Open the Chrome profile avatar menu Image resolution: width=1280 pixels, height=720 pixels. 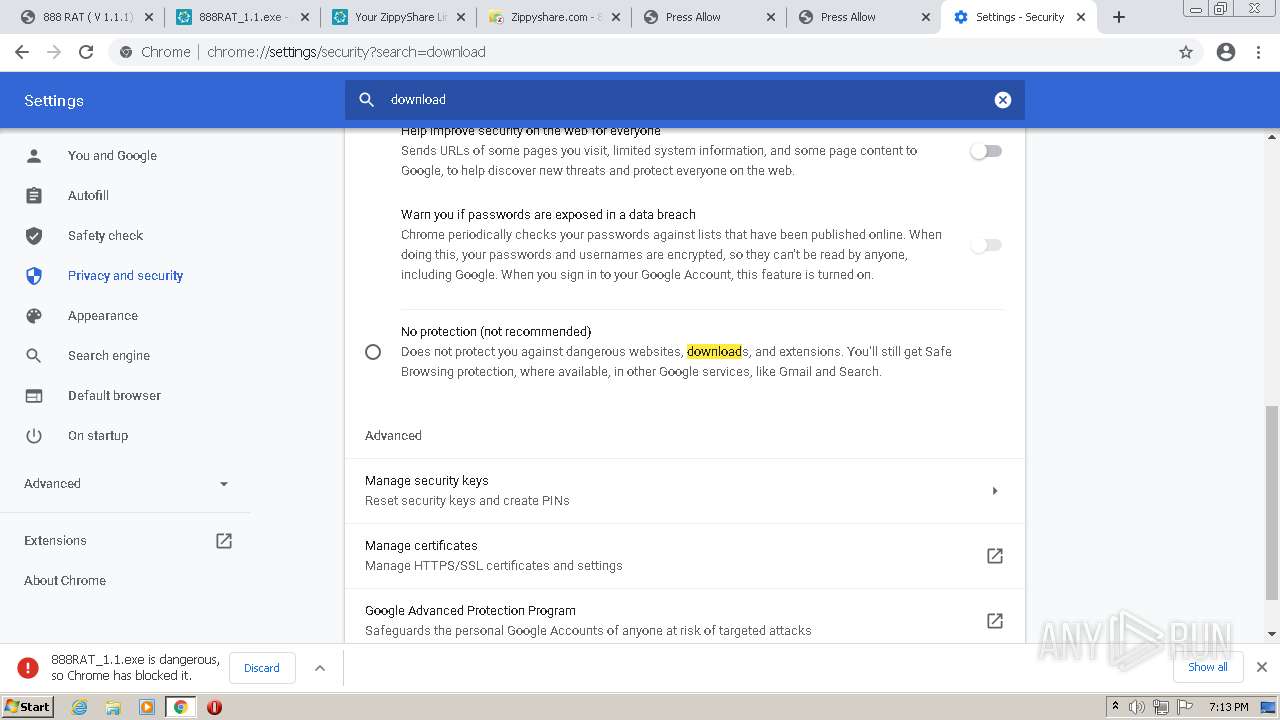1226,52
